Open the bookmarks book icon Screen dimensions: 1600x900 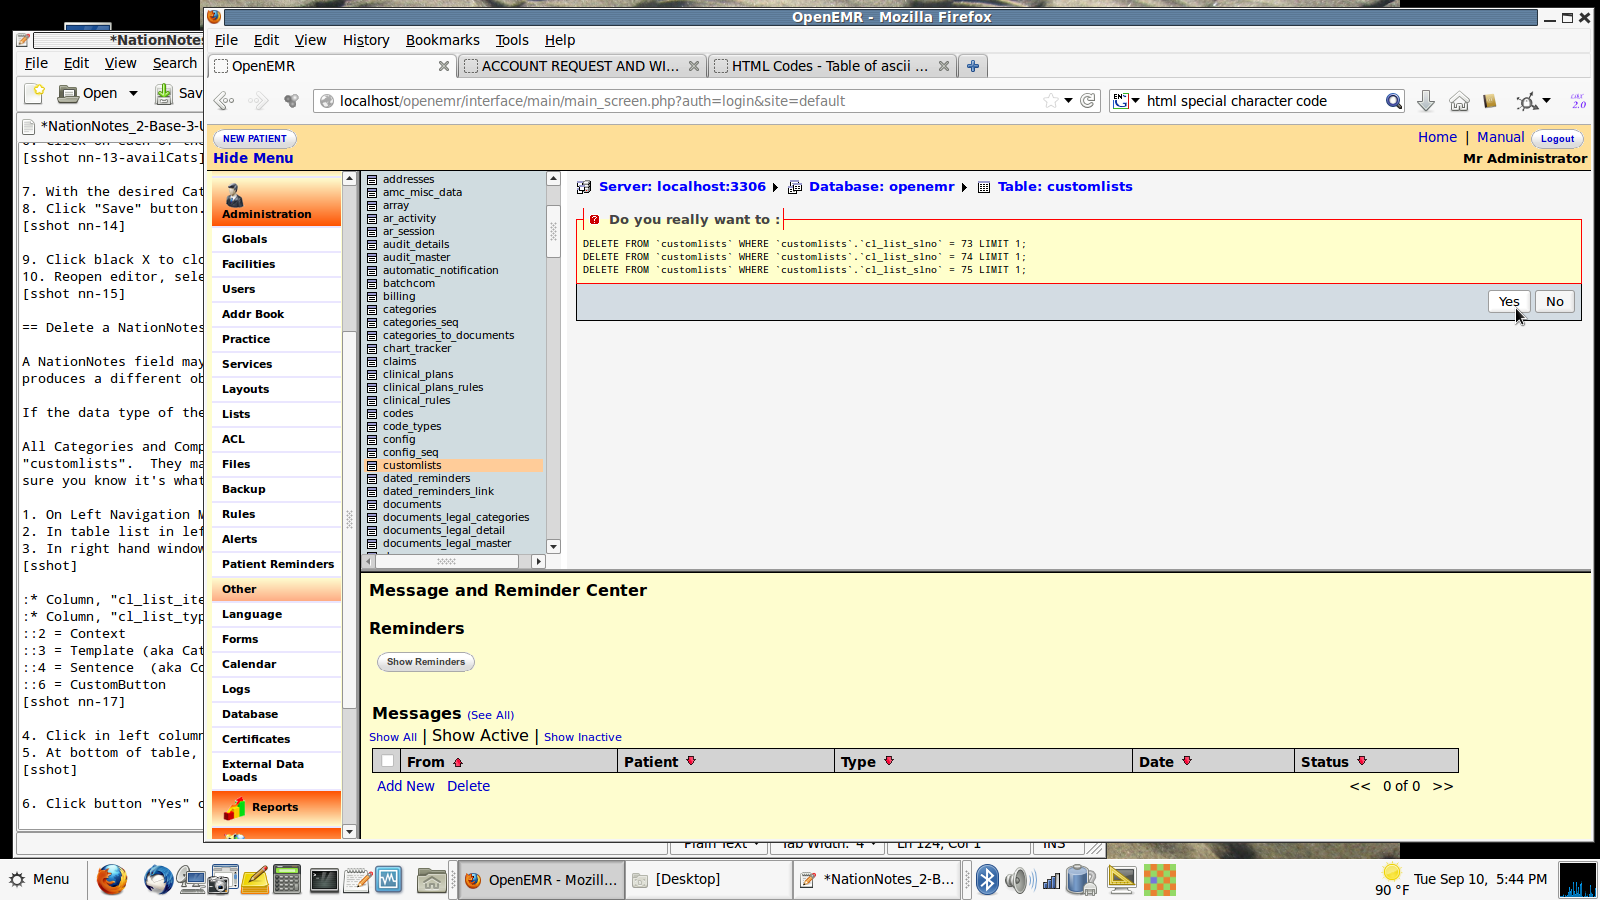1490,101
